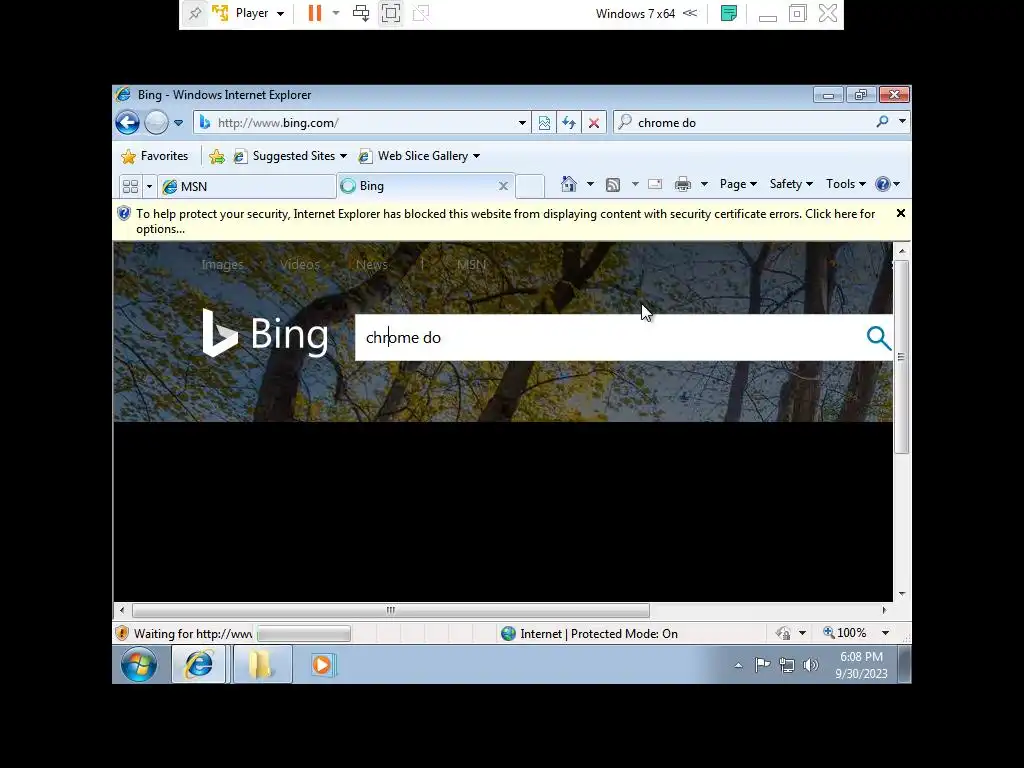The width and height of the screenshot is (1024, 768).
Task: Click the horizontal scrollbar left arrow
Action: pyautogui.click(x=122, y=610)
